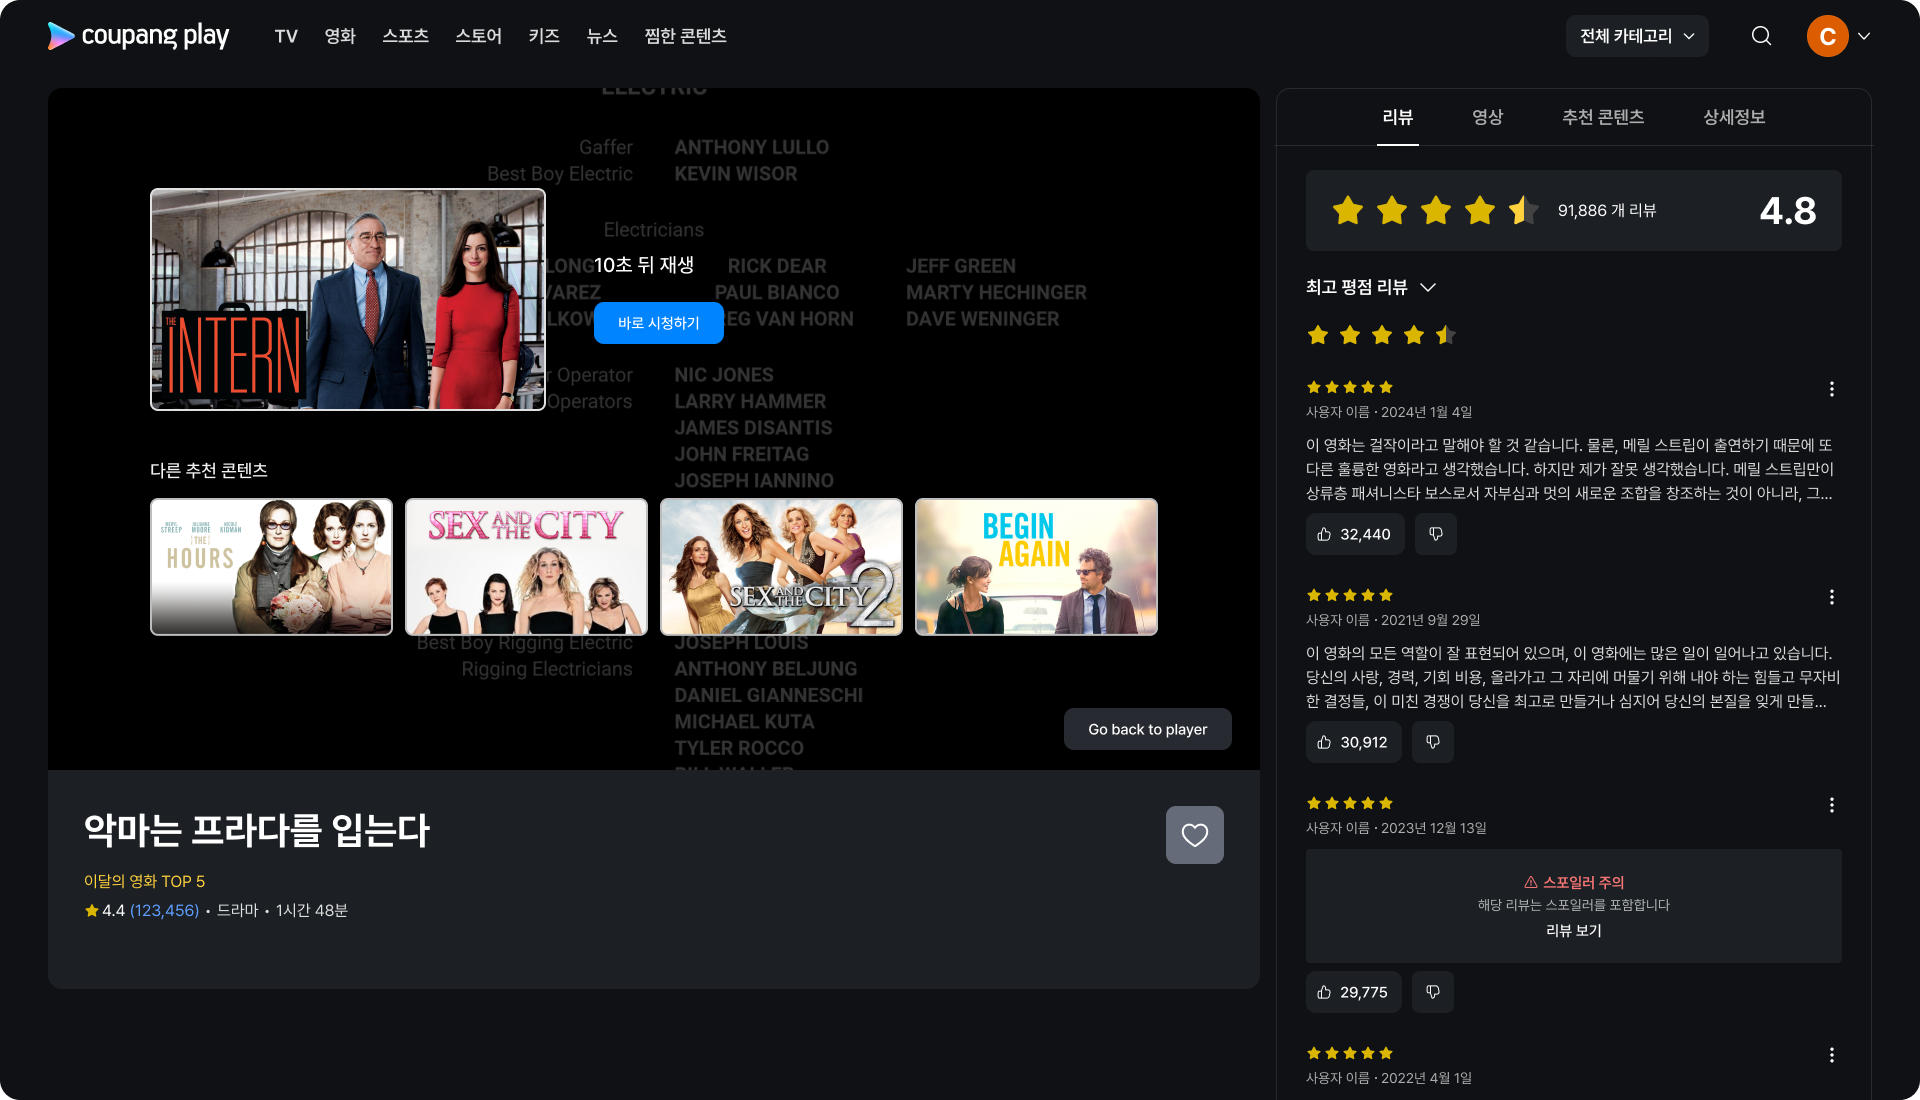
Task: Click thumbs-down next to 29,775 likes
Action: [x=1432, y=992]
